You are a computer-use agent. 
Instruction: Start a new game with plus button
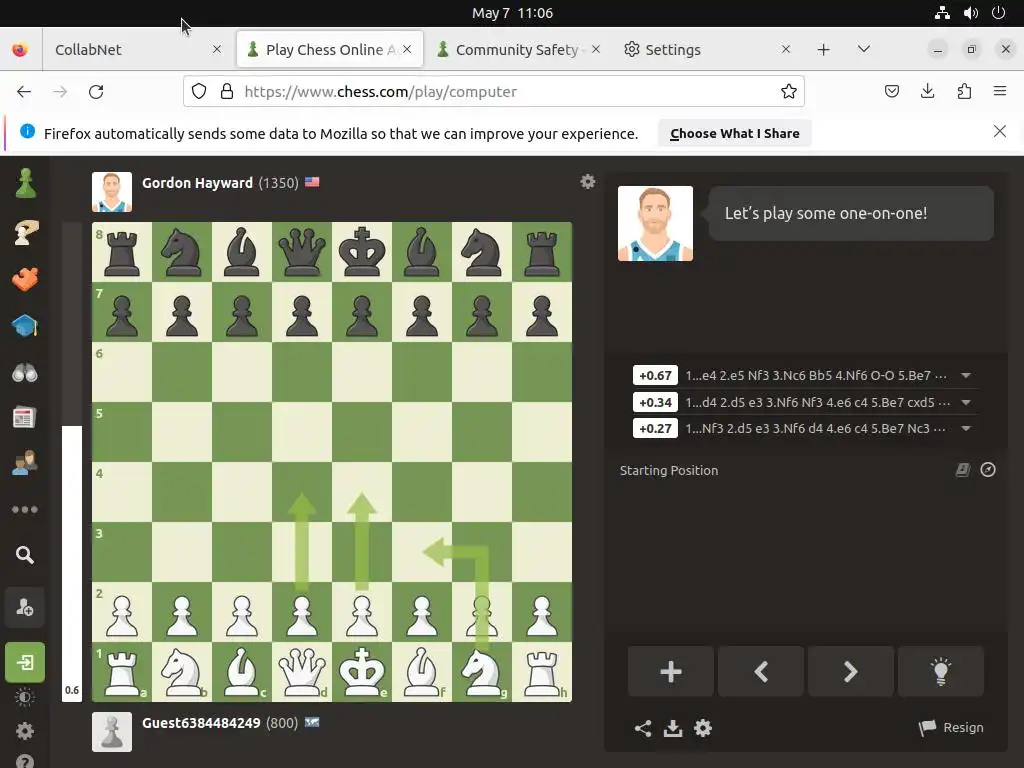point(671,671)
